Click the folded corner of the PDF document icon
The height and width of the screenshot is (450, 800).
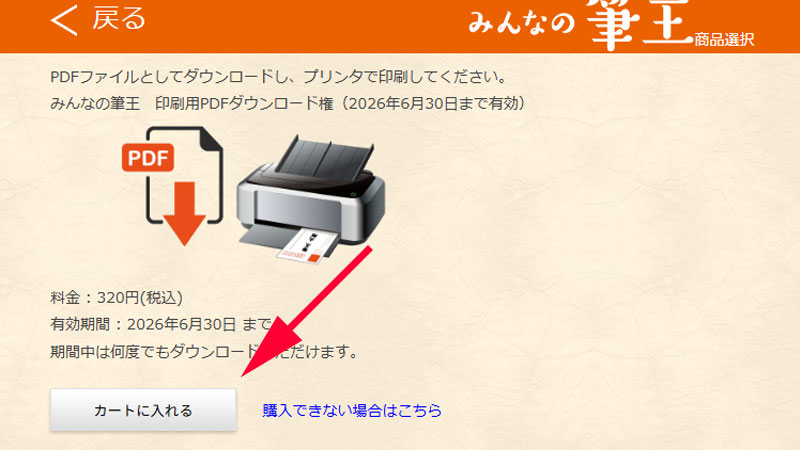211,138
